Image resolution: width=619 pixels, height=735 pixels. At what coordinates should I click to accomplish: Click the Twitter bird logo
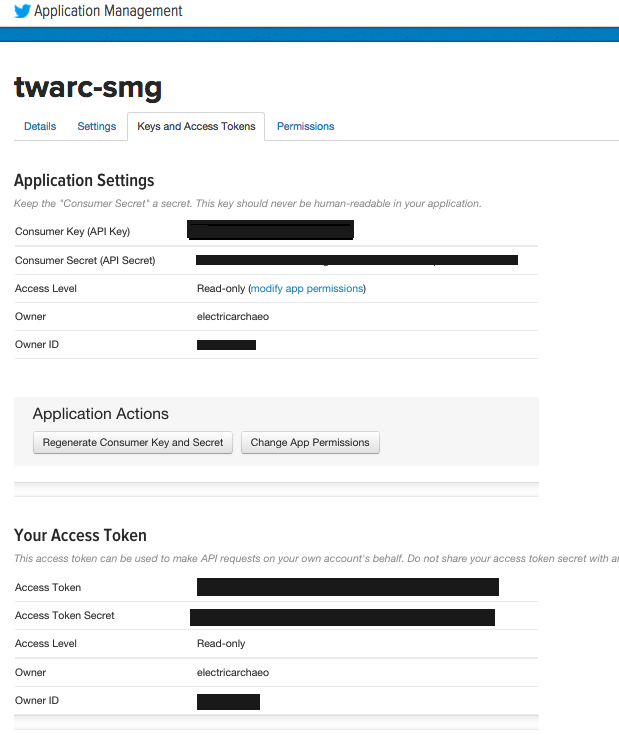22,10
